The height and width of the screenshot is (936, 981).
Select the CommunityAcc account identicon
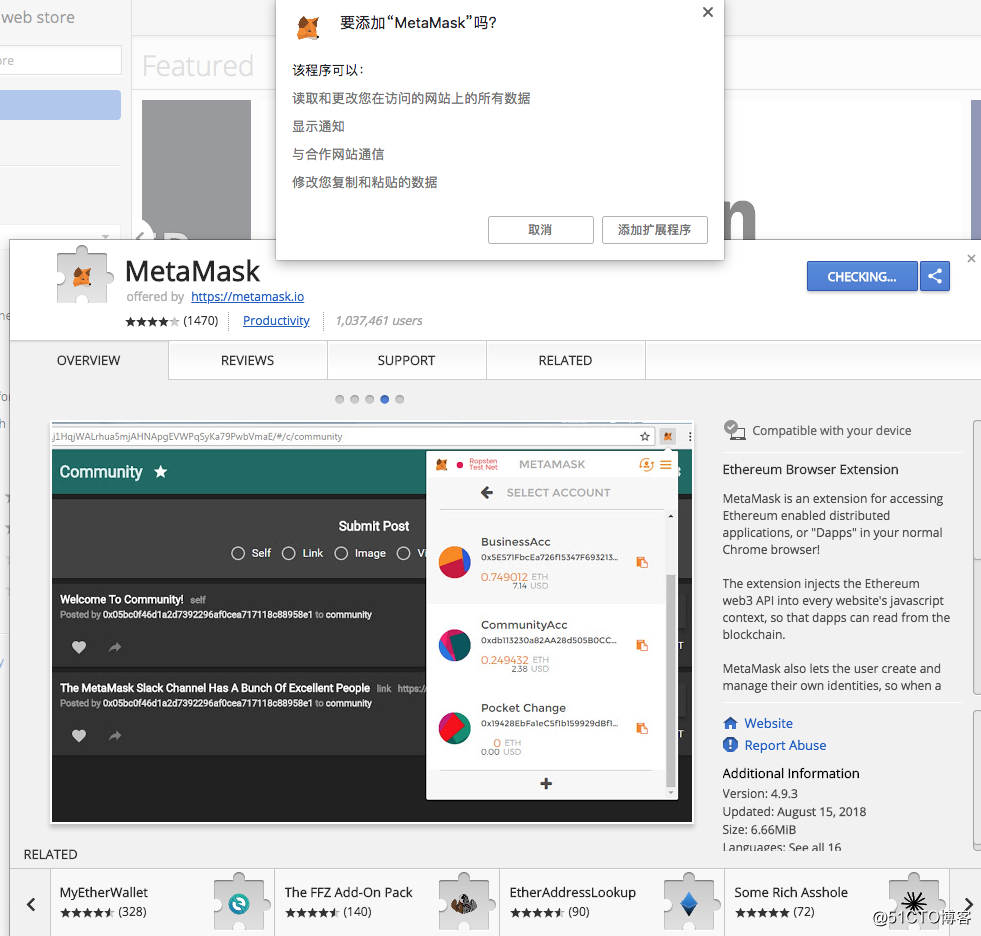tap(455, 645)
